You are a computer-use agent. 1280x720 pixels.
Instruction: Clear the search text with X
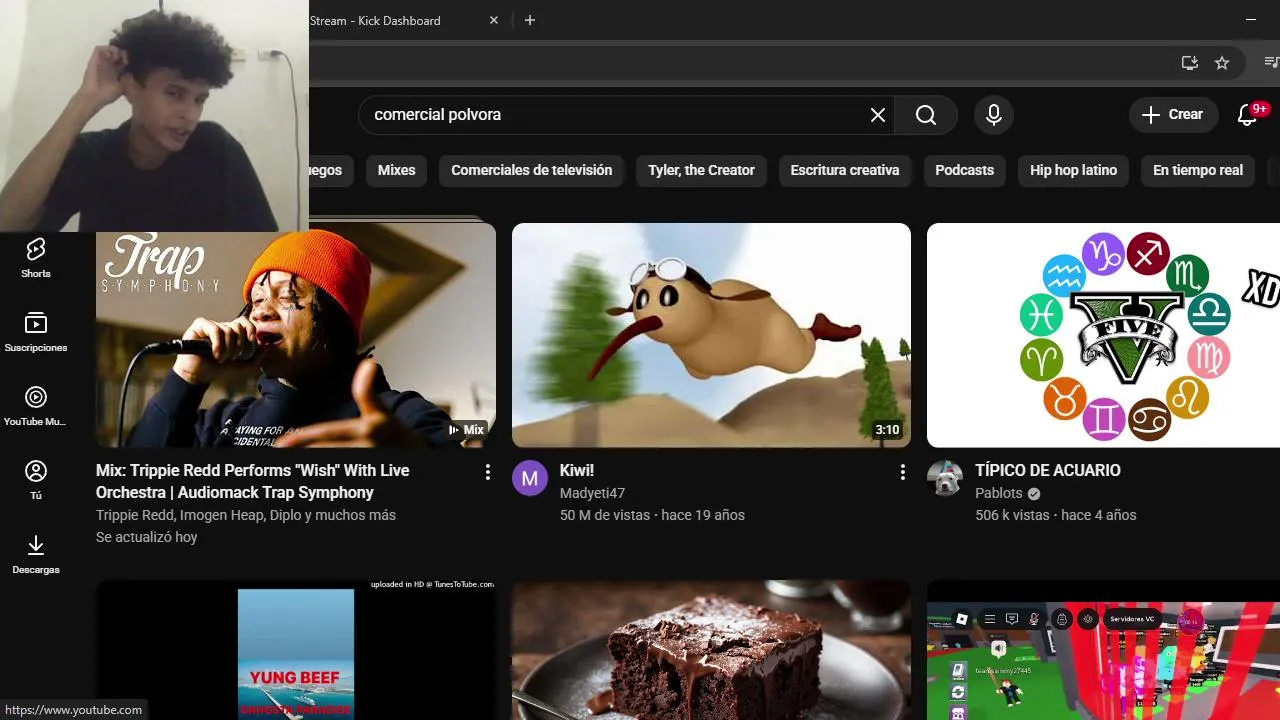[x=878, y=115]
